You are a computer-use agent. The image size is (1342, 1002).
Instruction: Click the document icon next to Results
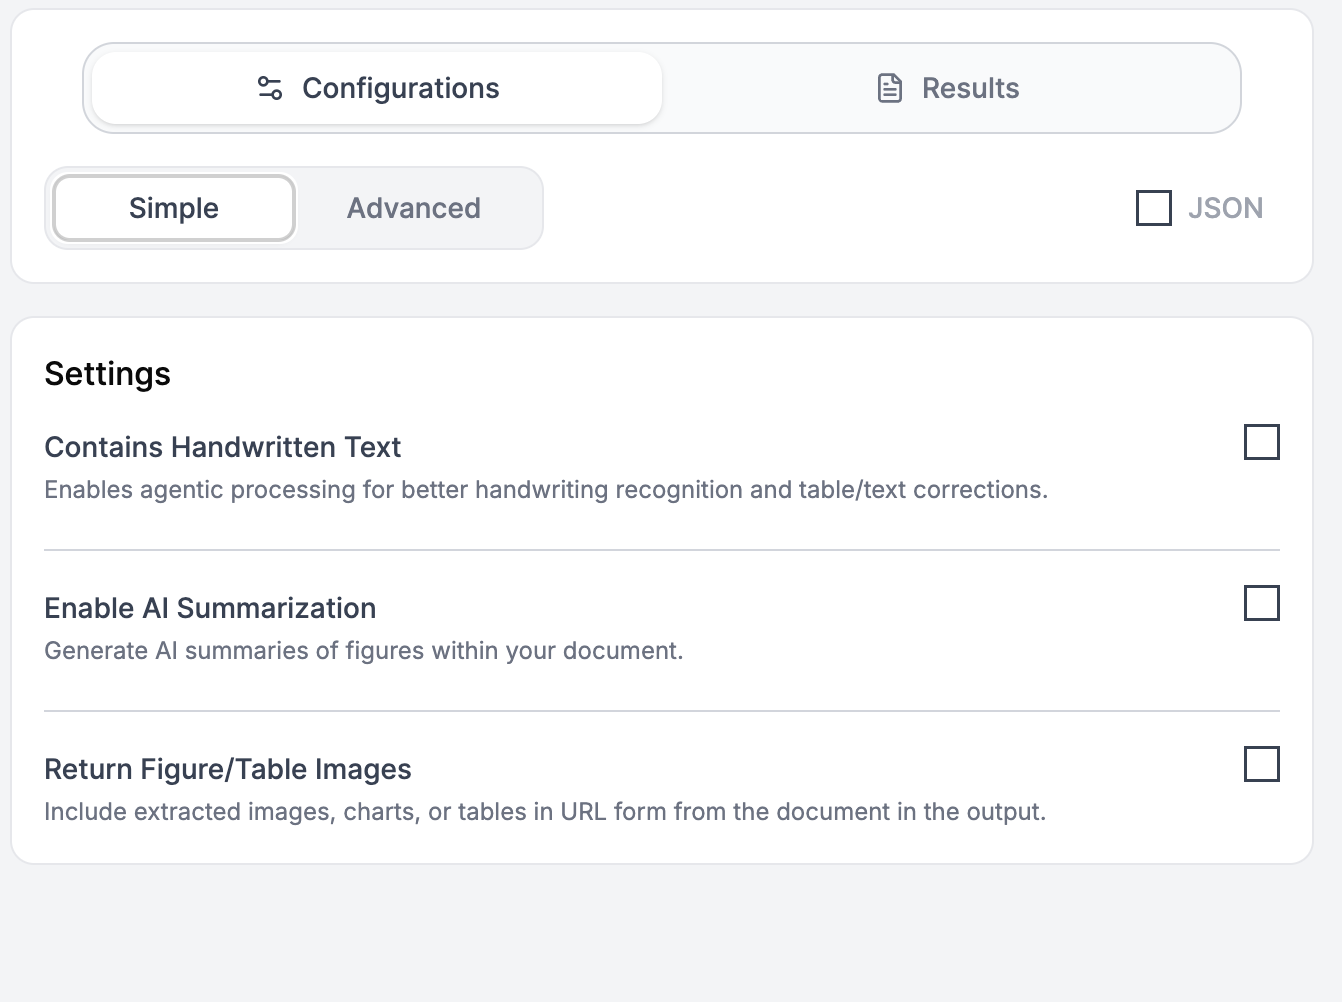coord(889,88)
